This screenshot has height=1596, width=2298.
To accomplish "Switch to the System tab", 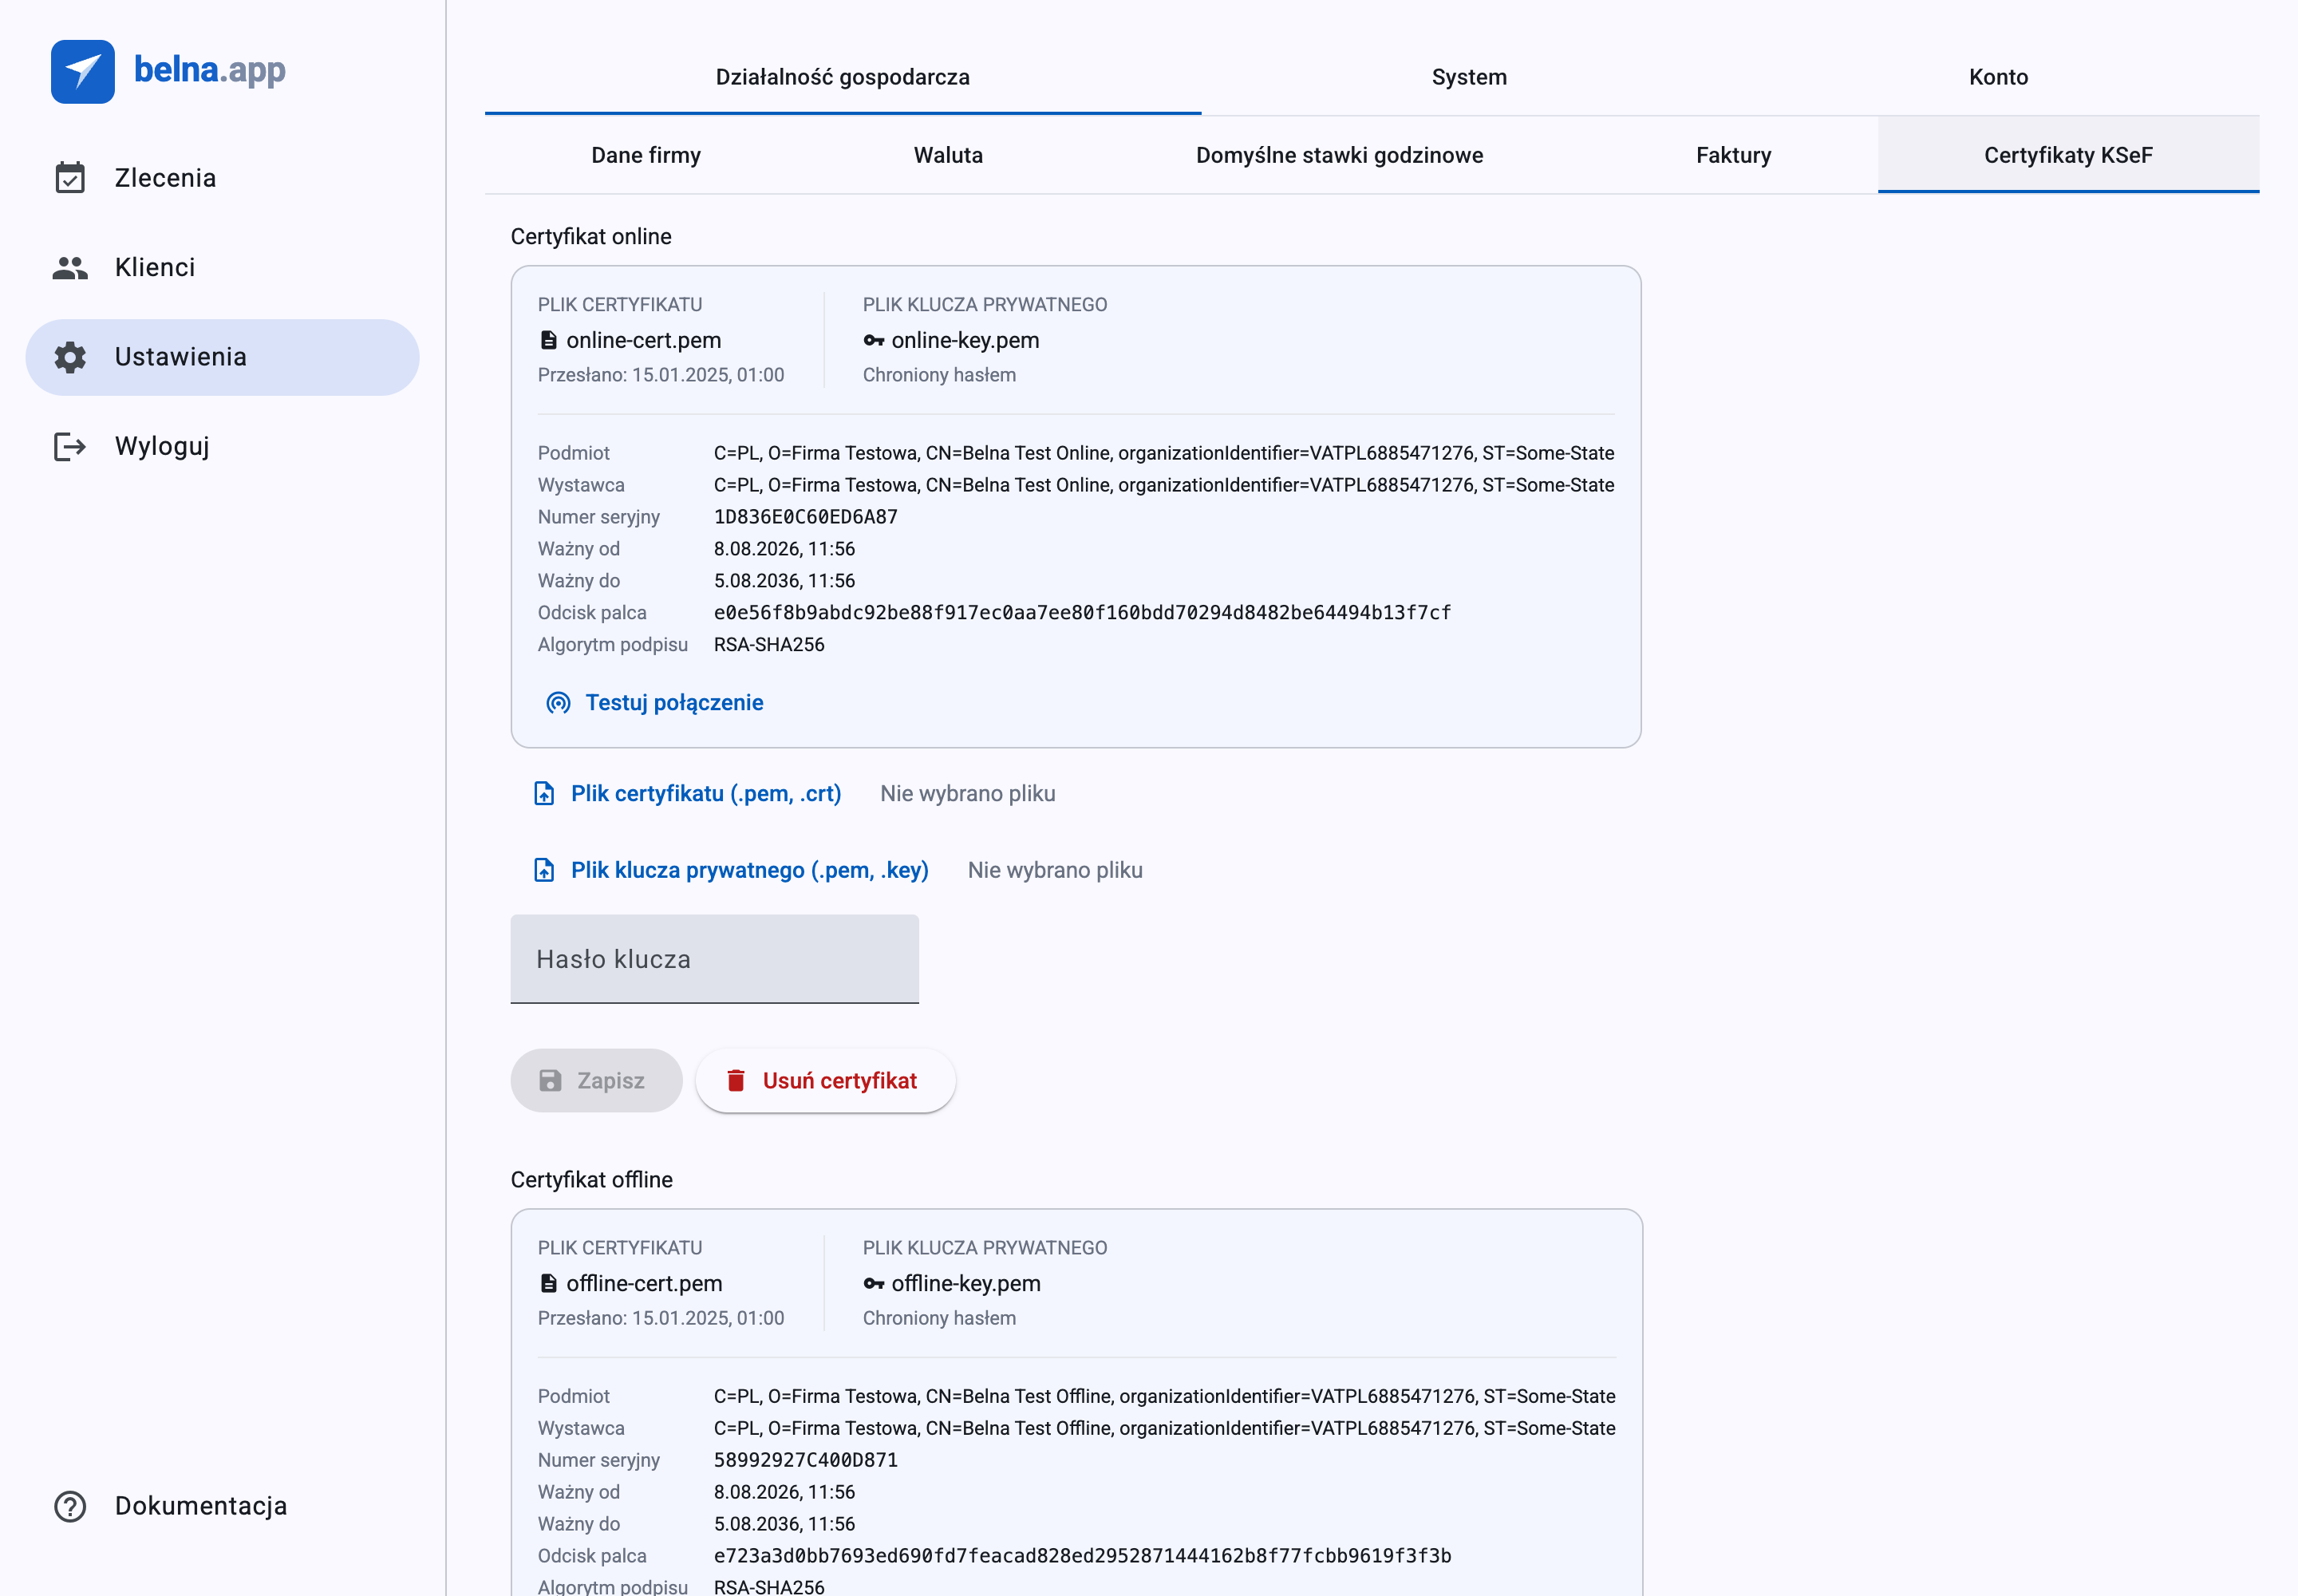I will [1469, 77].
